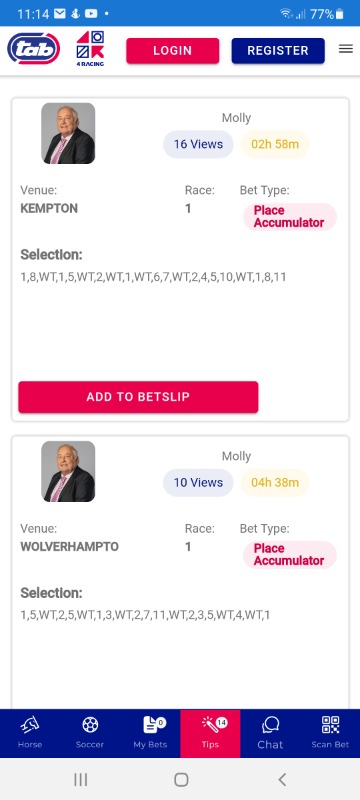Tap Molly's photo on Wolverhampton tip
The height and width of the screenshot is (800, 360).
tap(68, 471)
